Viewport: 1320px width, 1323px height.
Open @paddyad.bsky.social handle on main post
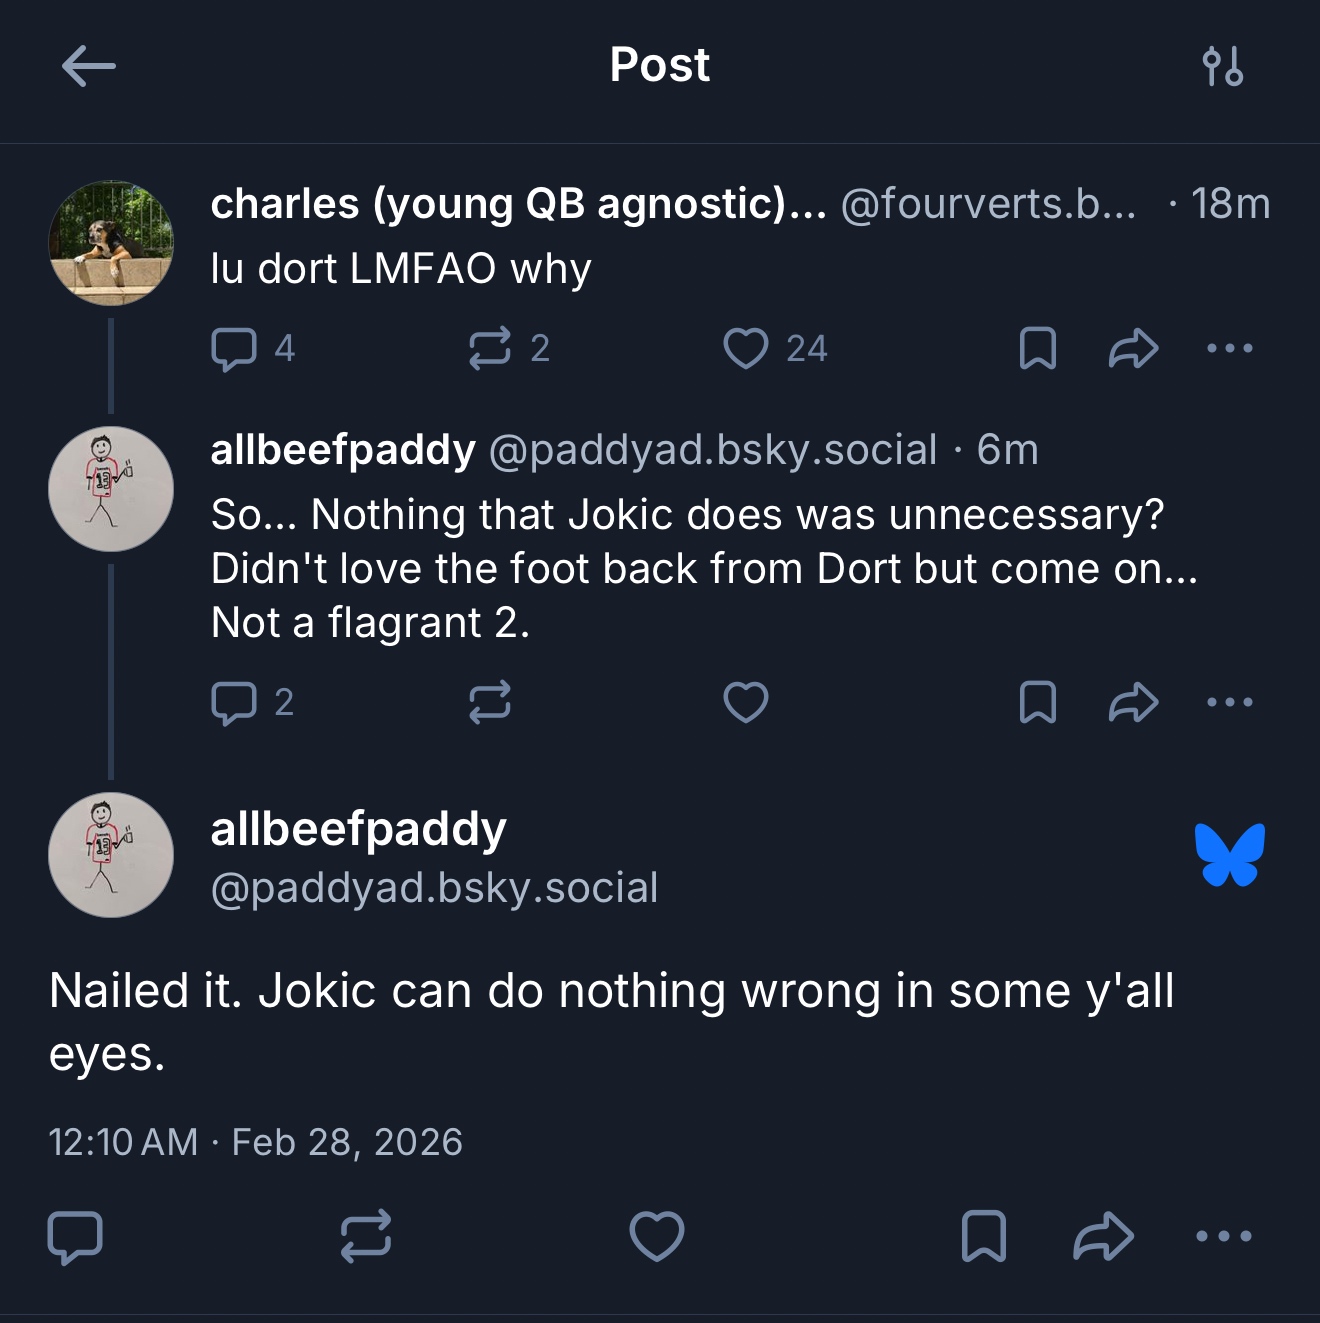434,888
